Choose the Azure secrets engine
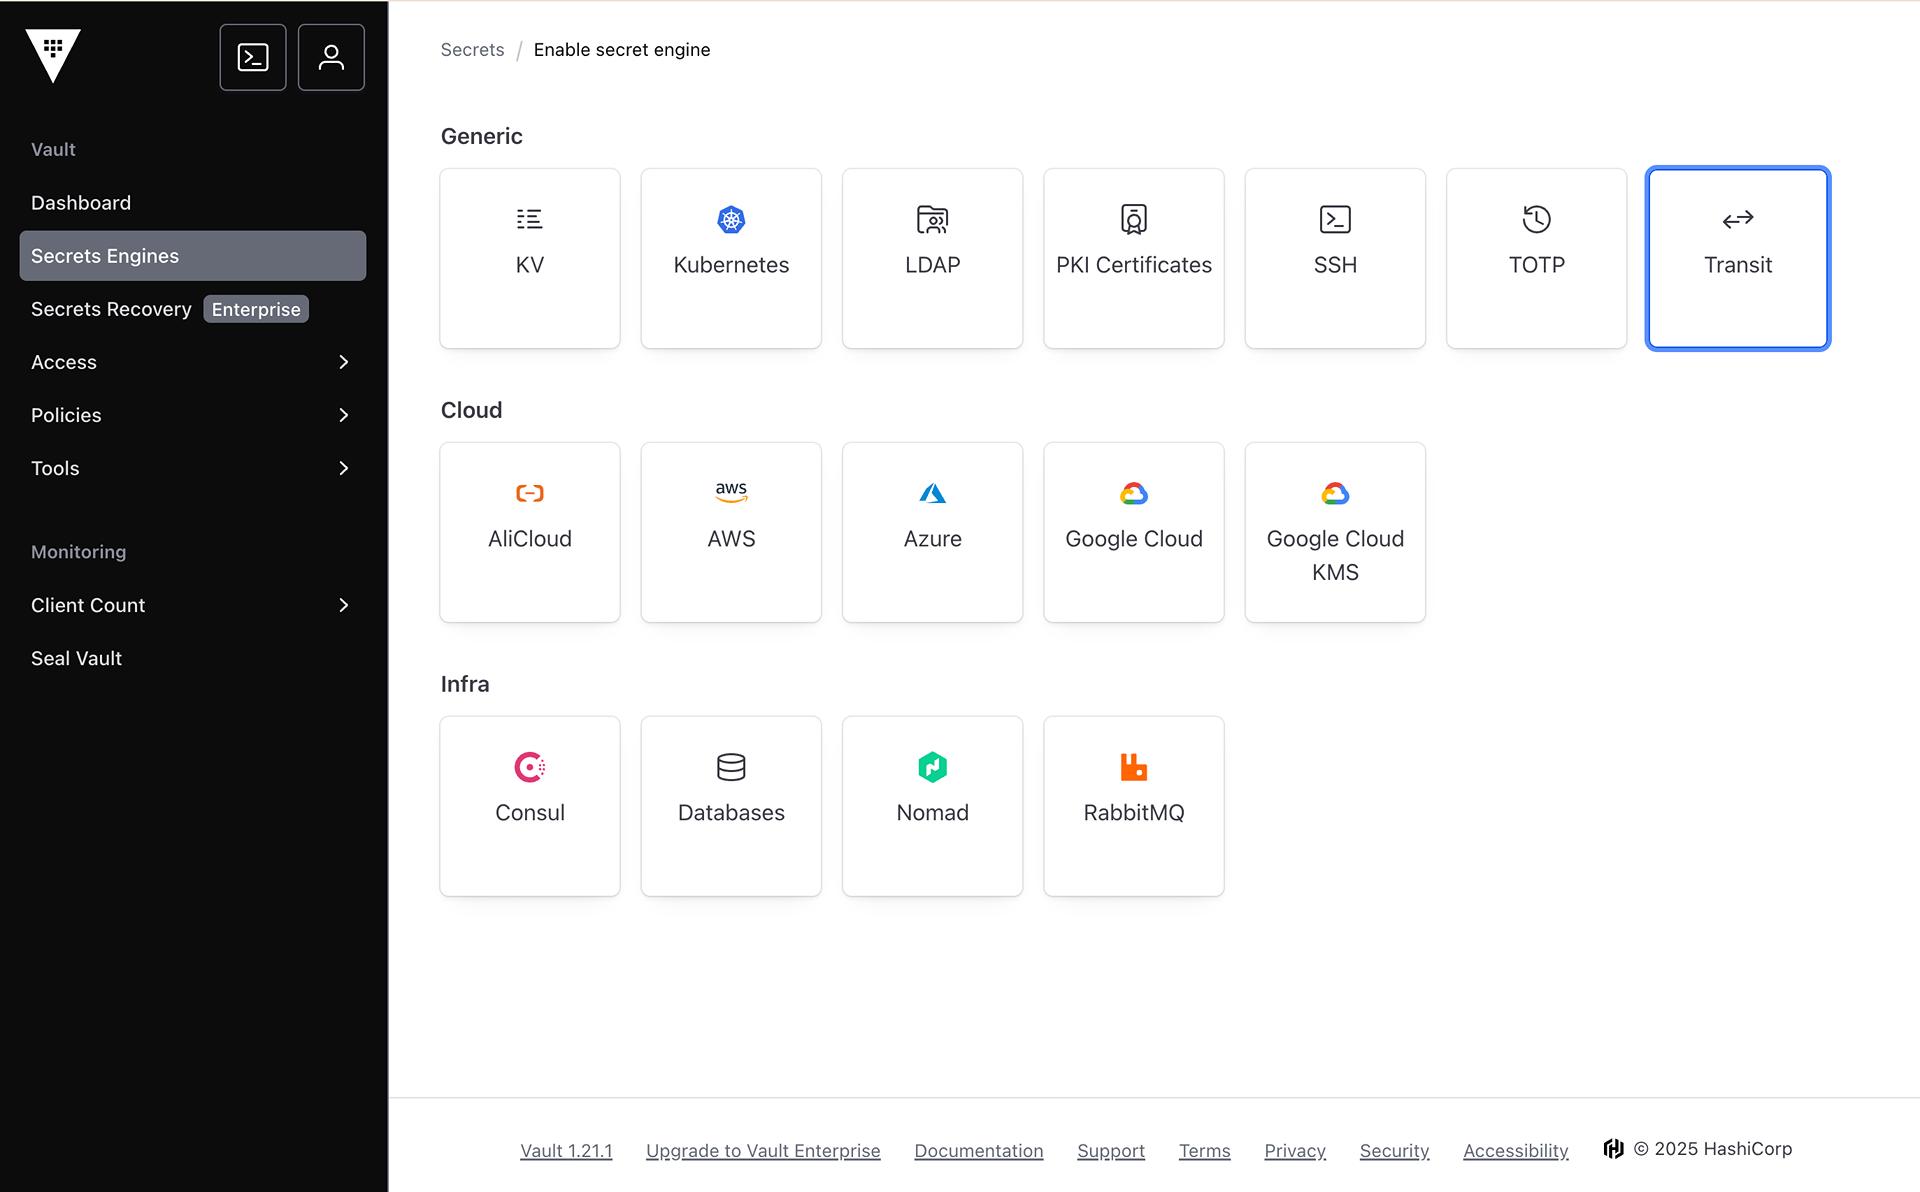1920x1192 pixels. pyautogui.click(x=932, y=532)
